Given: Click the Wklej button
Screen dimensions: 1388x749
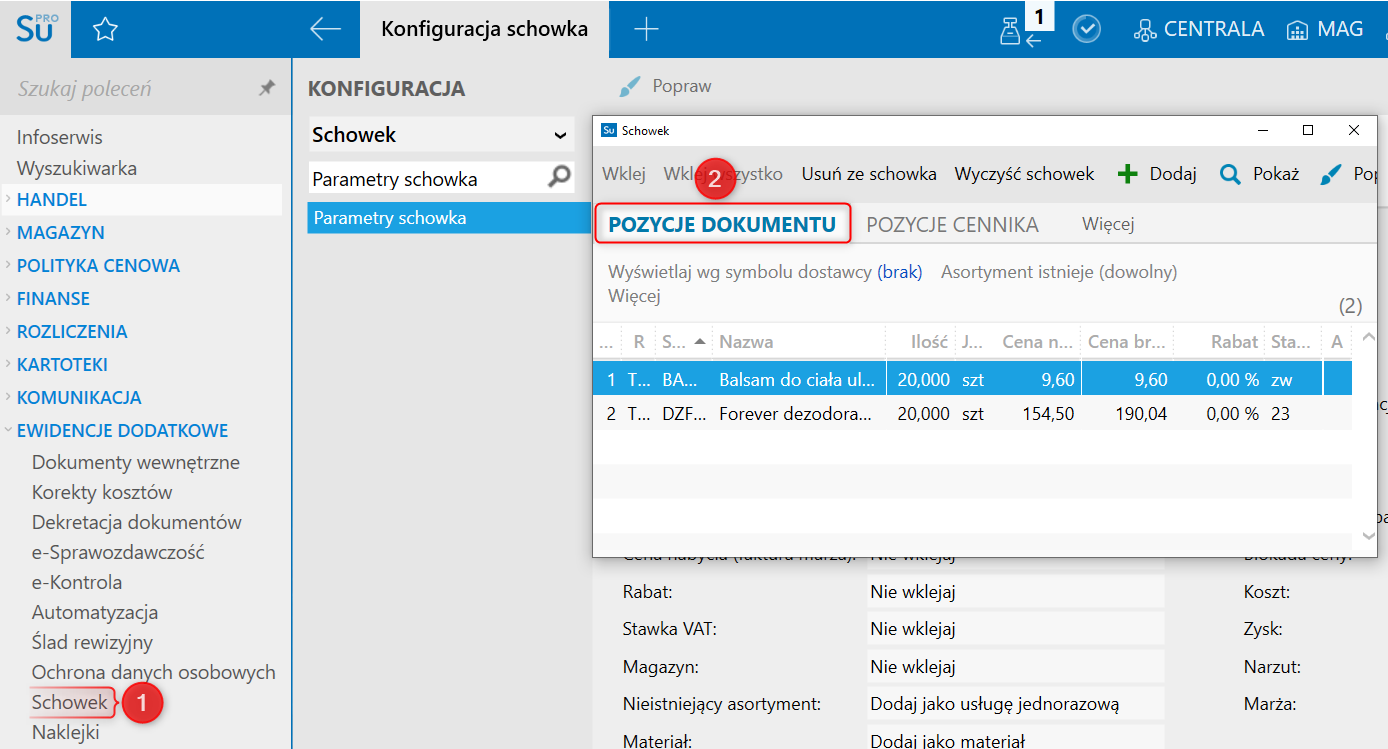Looking at the screenshot, I should [624, 174].
